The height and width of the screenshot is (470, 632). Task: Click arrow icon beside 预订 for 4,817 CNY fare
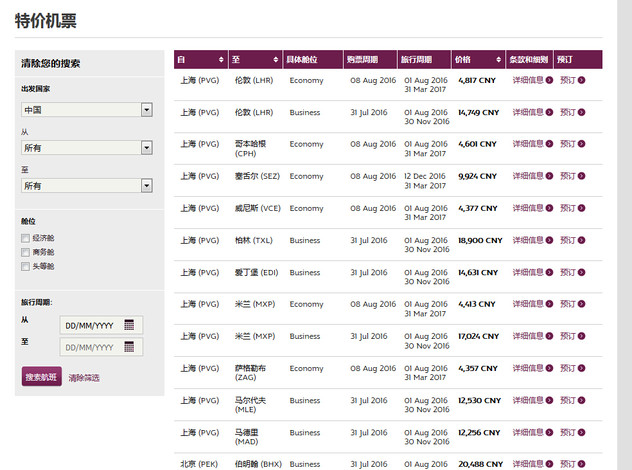[x=581, y=80]
